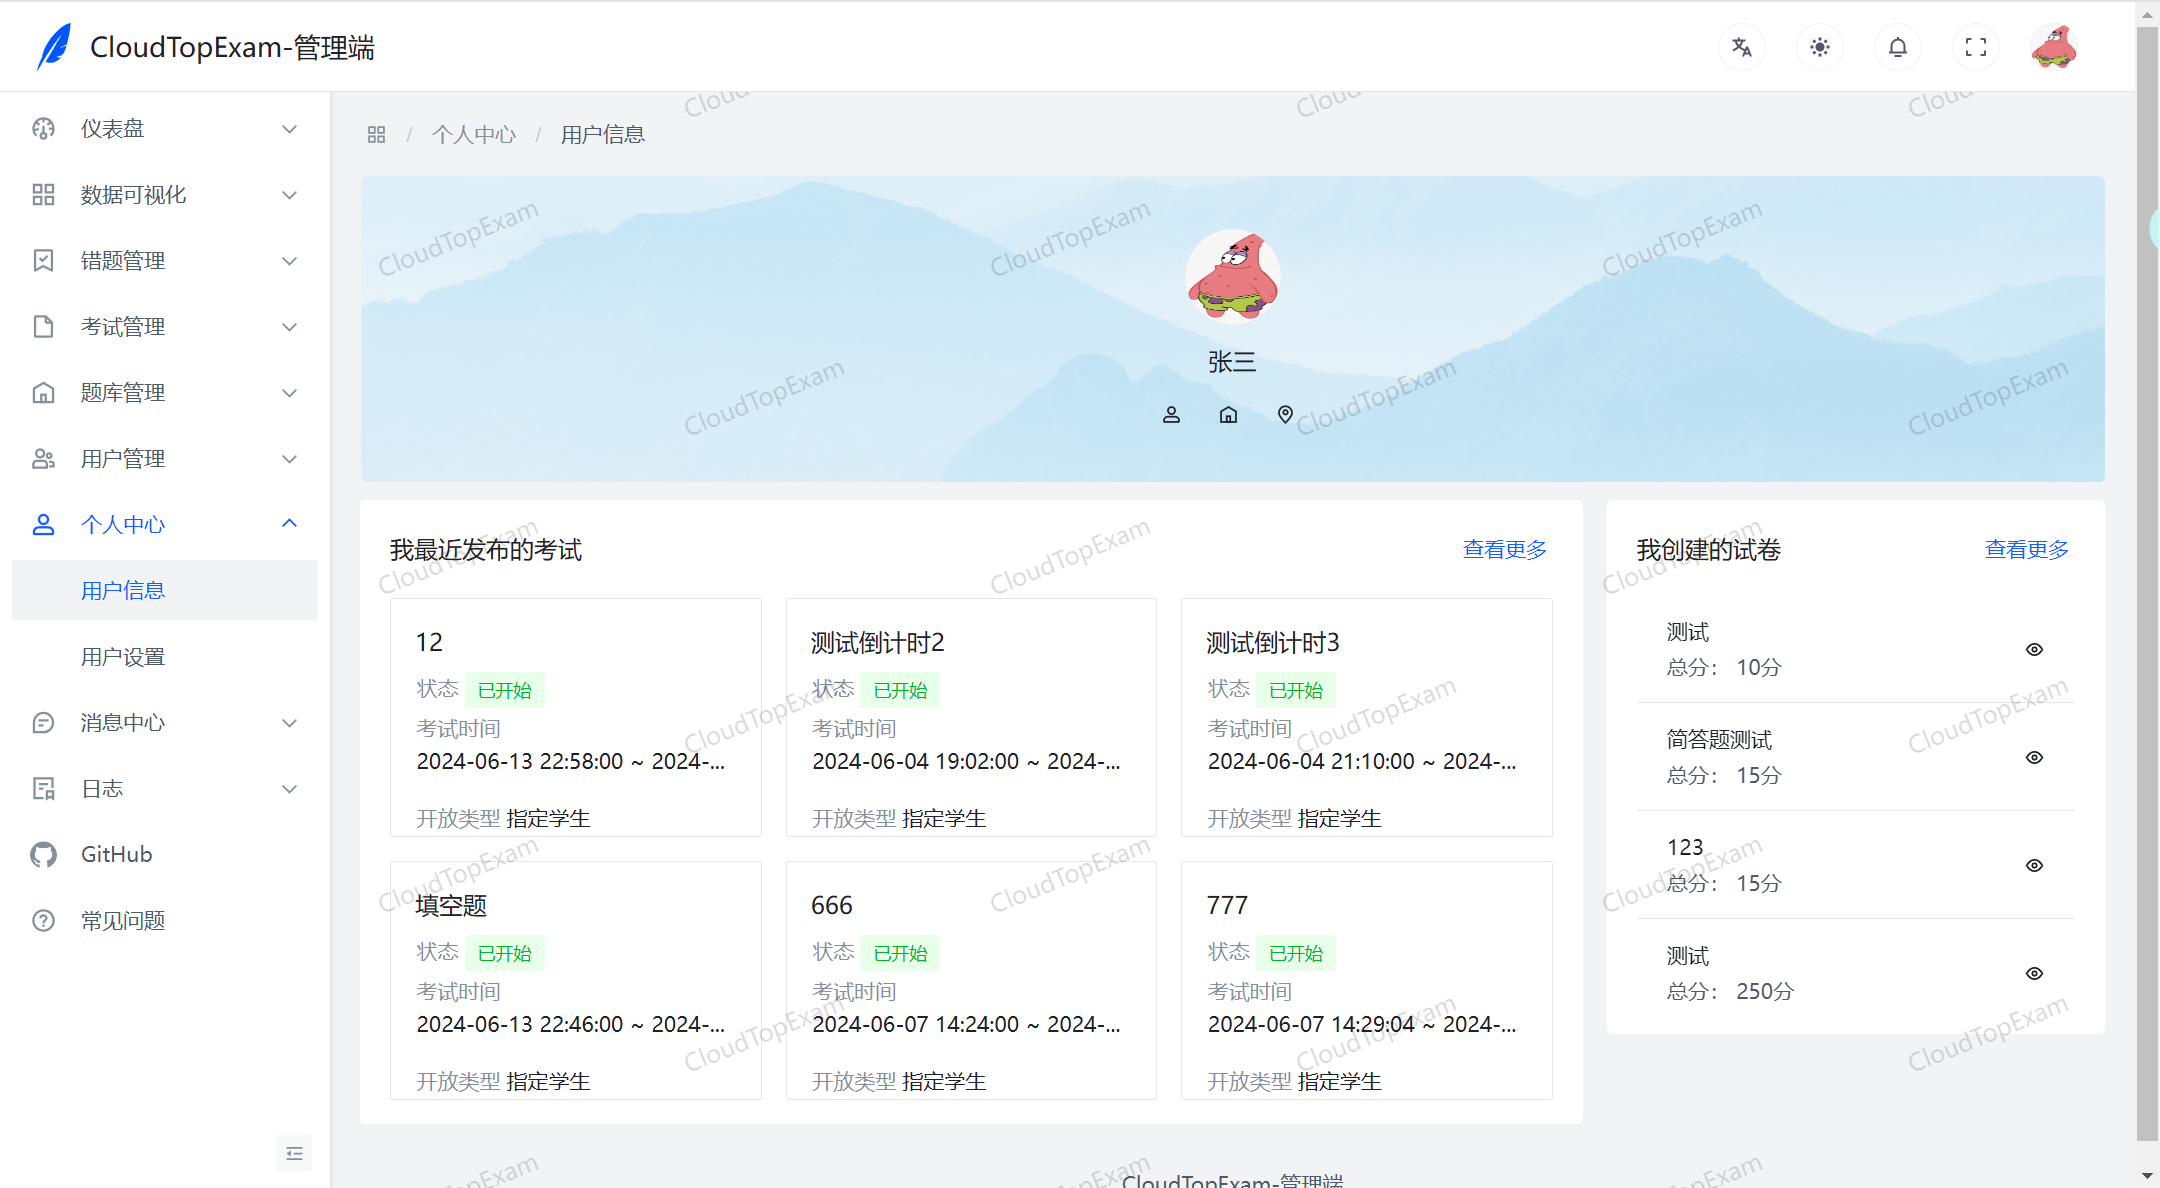The height and width of the screenshot is (1188, 2160).
Task: Expand the 用户管理 menu
Action: [x=123, y=458]
